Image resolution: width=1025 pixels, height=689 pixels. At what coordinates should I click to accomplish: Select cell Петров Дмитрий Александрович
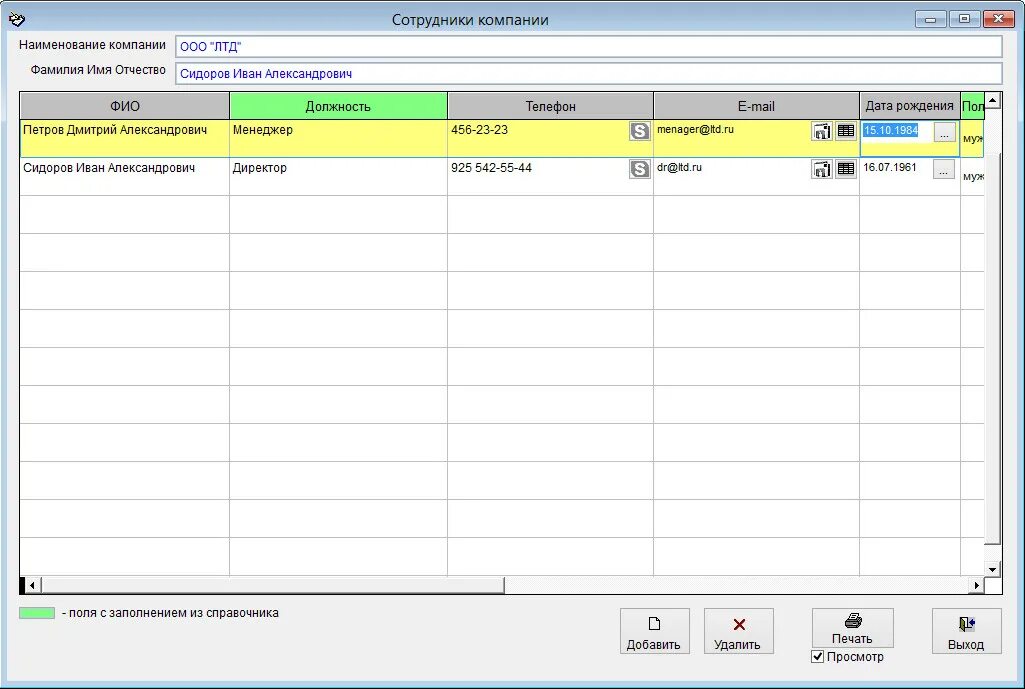pyautogui.click(x=124, y=138)
